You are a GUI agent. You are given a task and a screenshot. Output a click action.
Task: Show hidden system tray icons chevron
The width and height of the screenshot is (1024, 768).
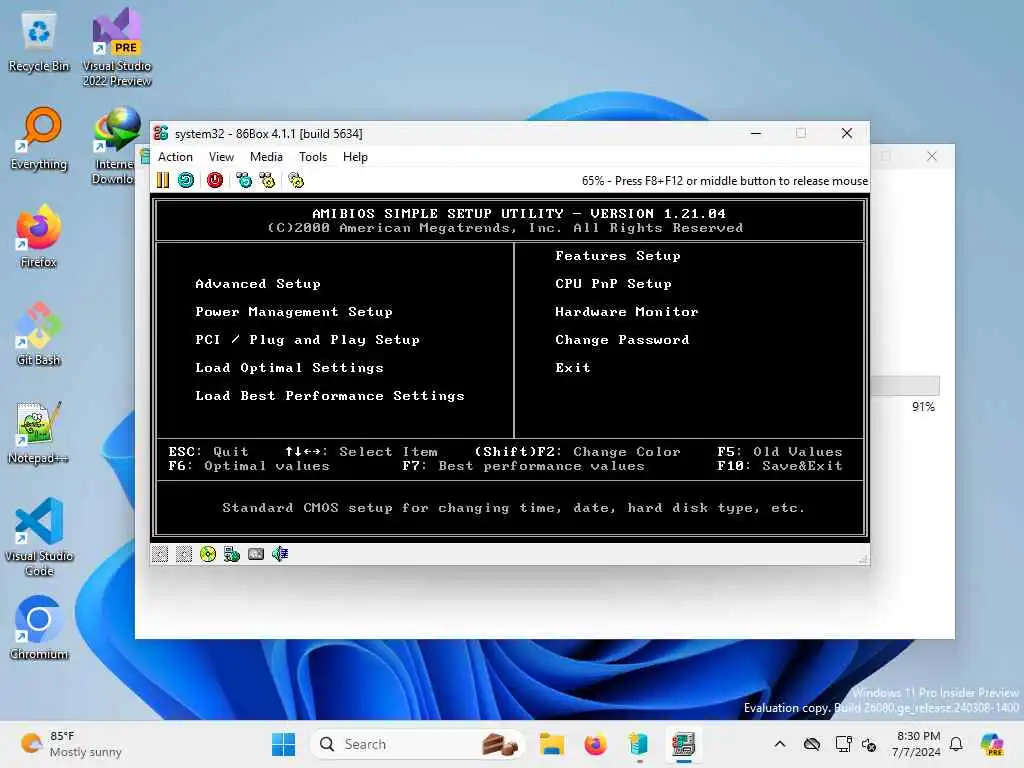coord(780,744)
